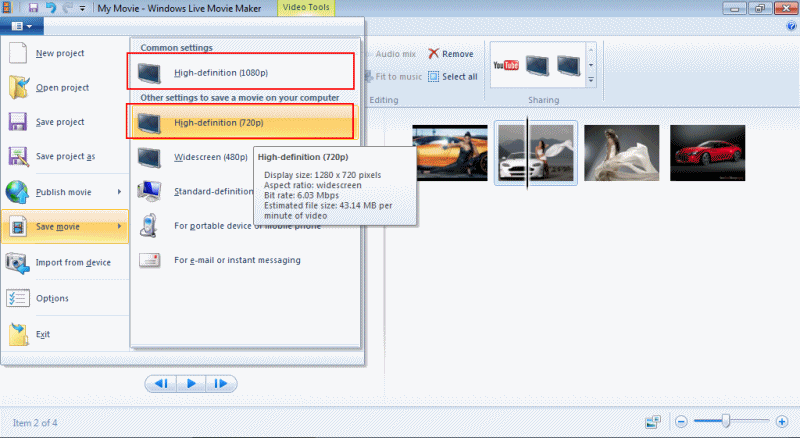Expand the Sharing gallery more options
Viewport: 800px width, 438px height.
[591, 80]
